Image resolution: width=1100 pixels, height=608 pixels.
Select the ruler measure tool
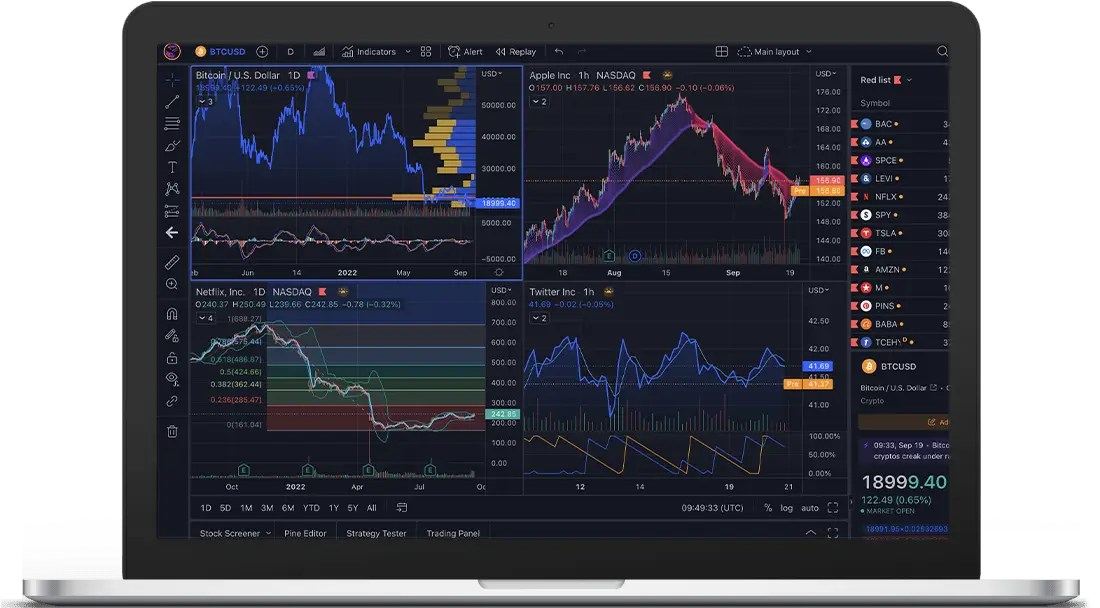(x=172, y=262)
